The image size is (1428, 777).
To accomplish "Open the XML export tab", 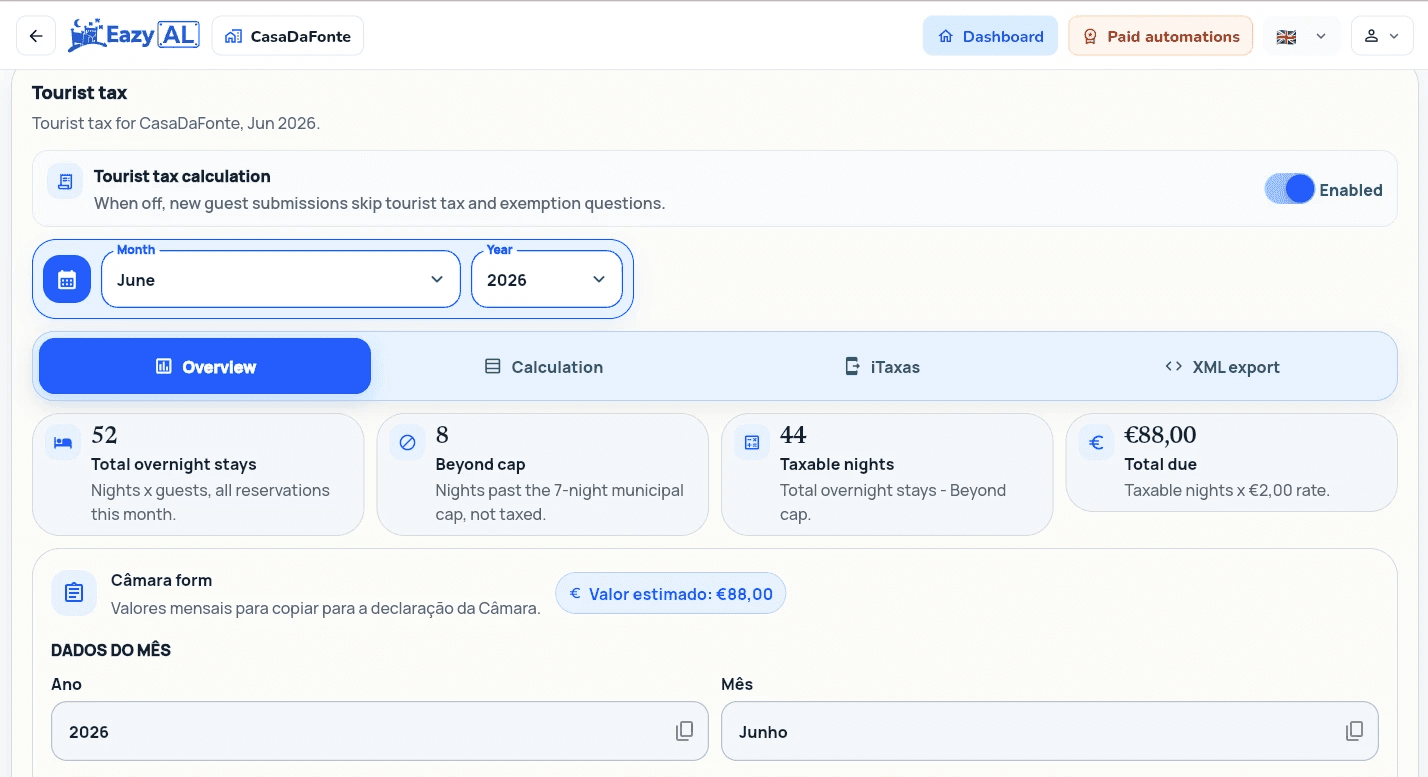I will tap(1222, 367).
